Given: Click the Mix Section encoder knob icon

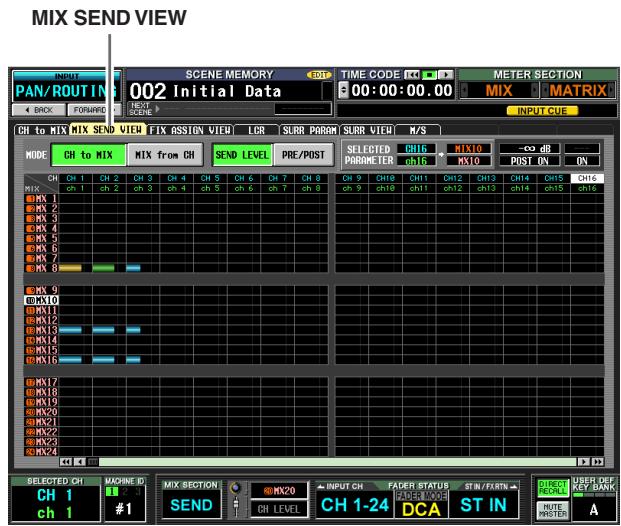Looking at the screenshot, I should point(235,488).
